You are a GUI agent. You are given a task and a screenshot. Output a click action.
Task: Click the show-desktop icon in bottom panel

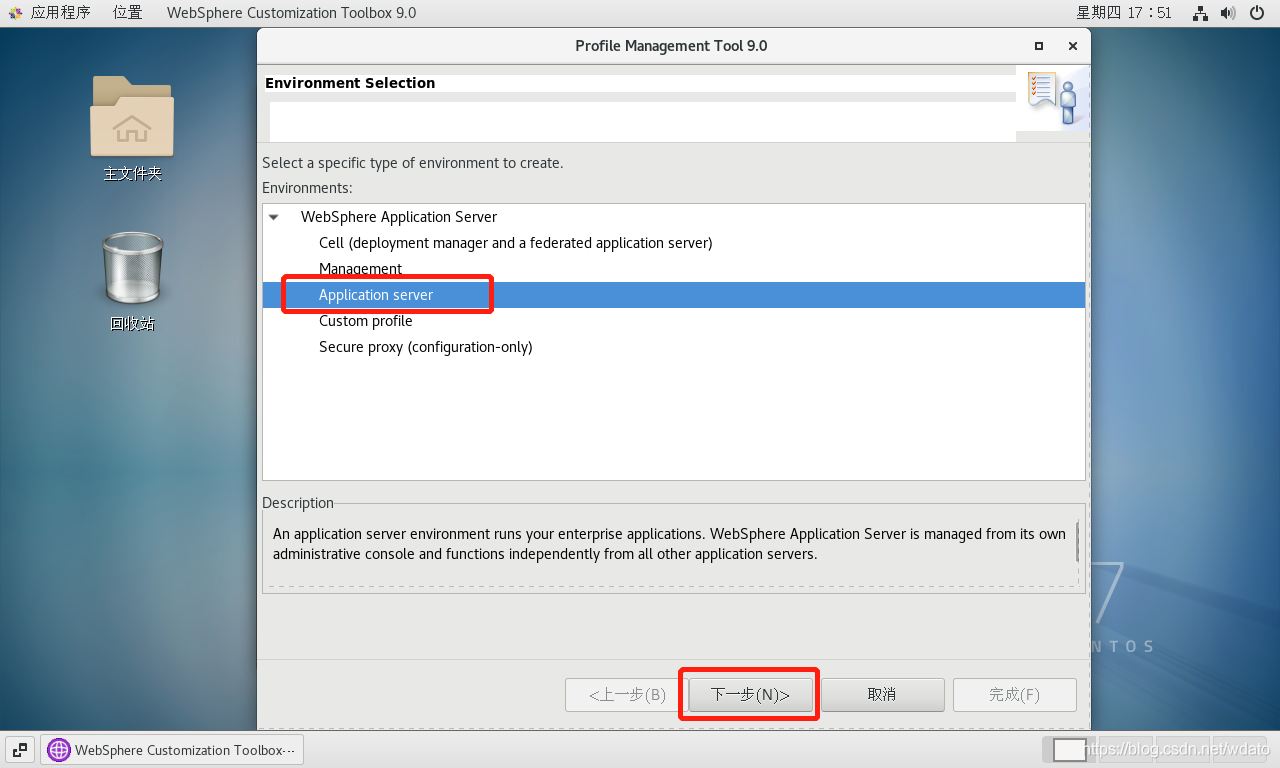click(x=20, y=749)
